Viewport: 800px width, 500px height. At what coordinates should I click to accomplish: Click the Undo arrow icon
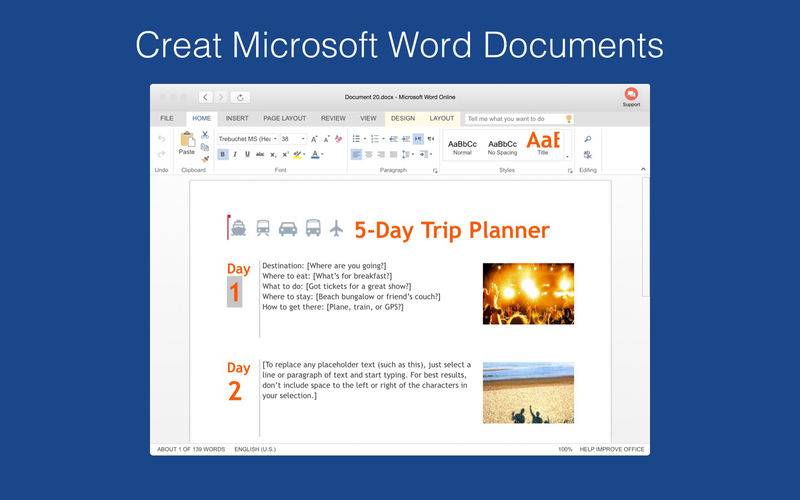tap(161, 139)
